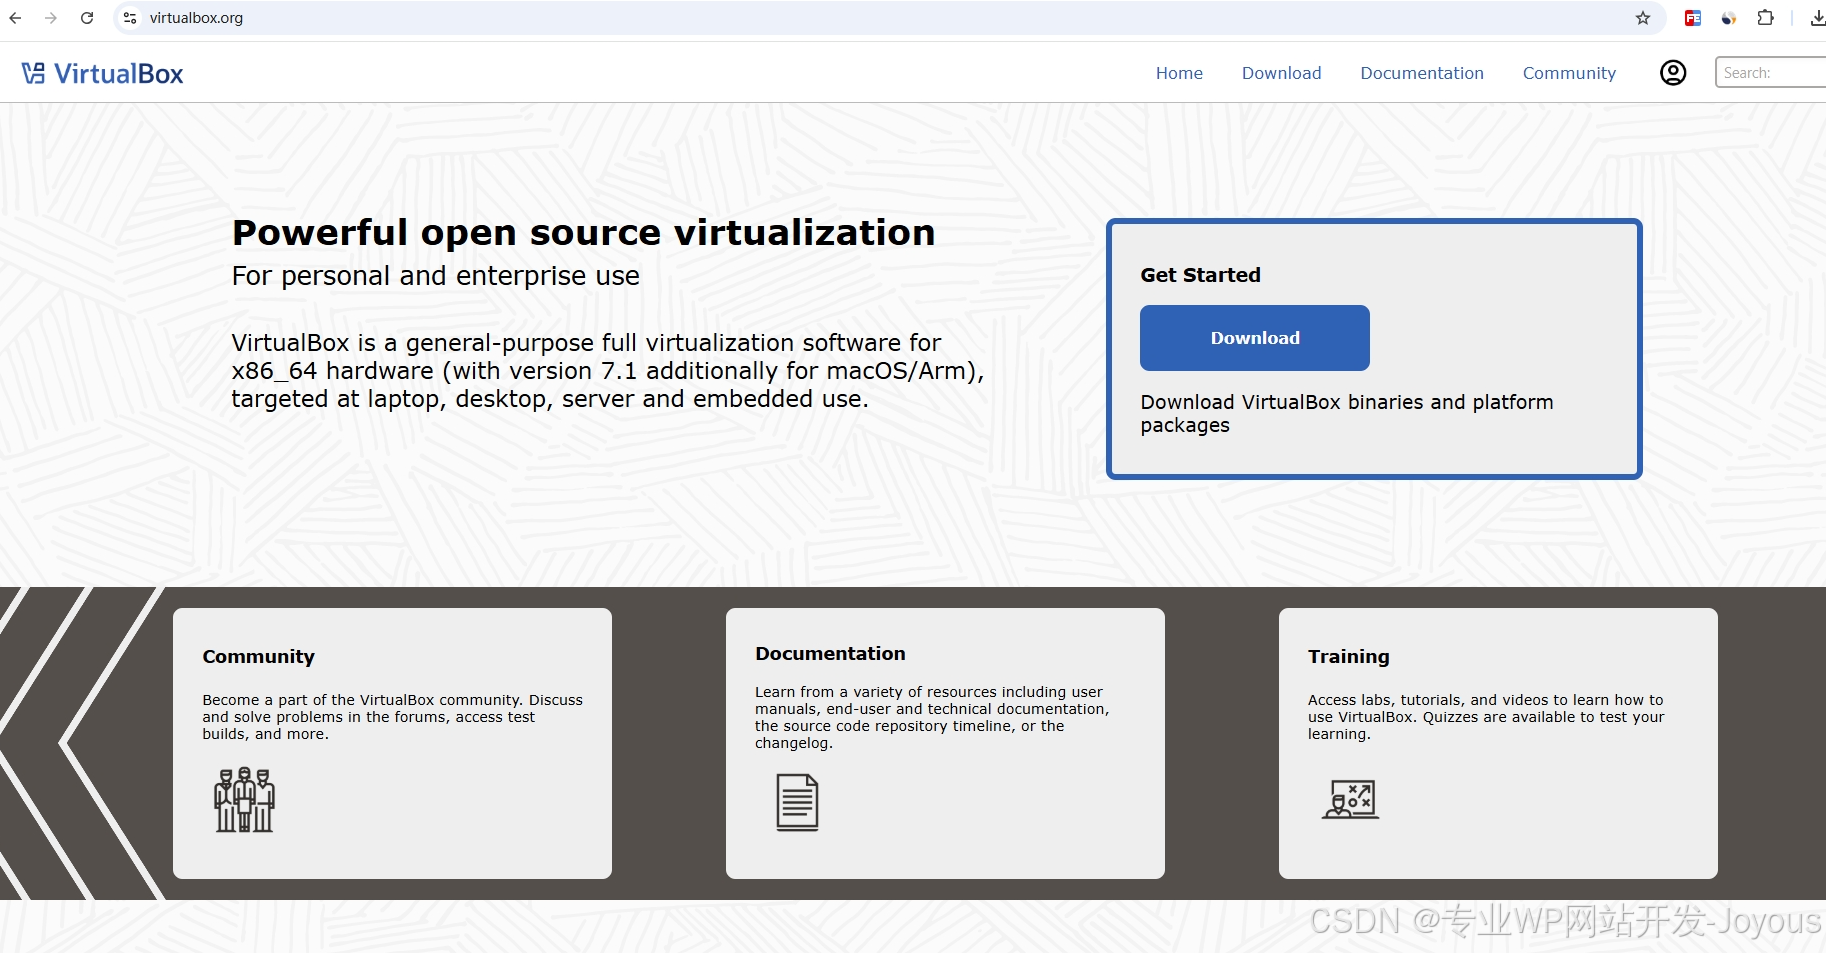Viewport: 1826px width, 953px height.
Task: Click the Documentation page icon
Action: click(797, 802)
